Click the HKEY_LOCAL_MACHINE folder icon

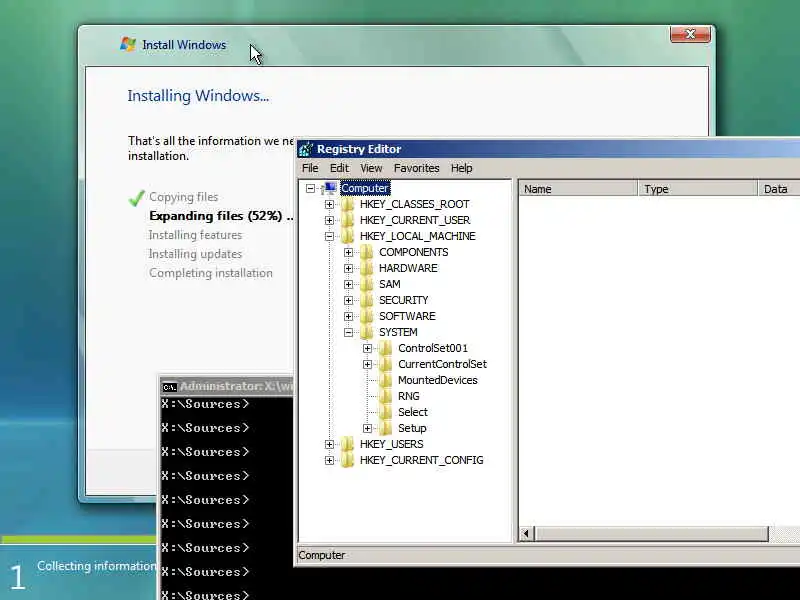[x=347, y=236]
